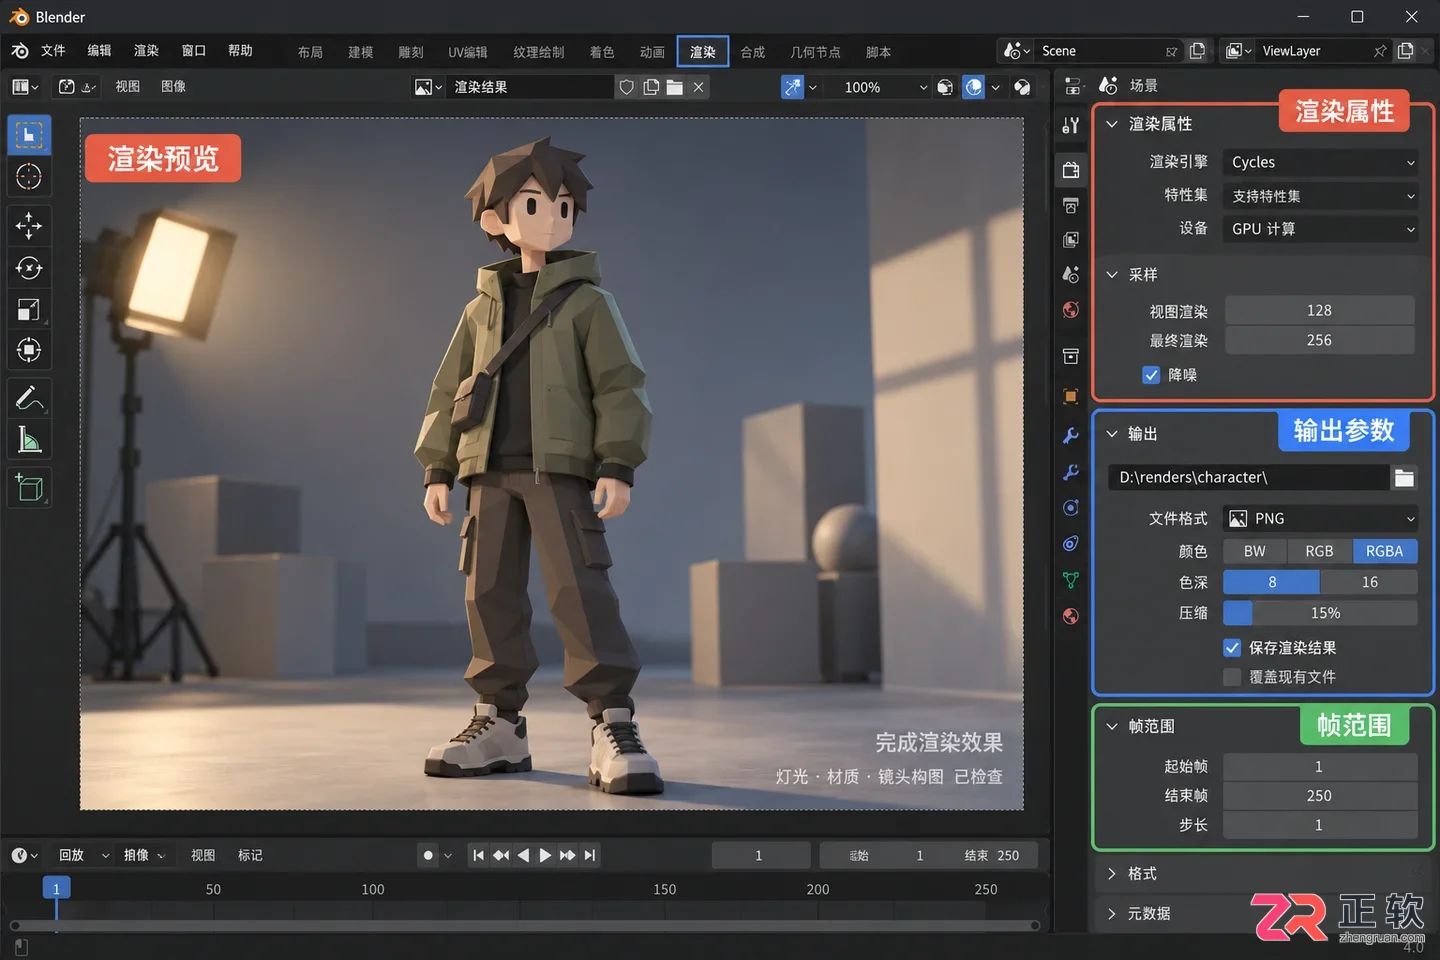Select the Add Cube tool
Image resolution: width=1440 pixels, height=960 pixels.
(x=29, y=488)
